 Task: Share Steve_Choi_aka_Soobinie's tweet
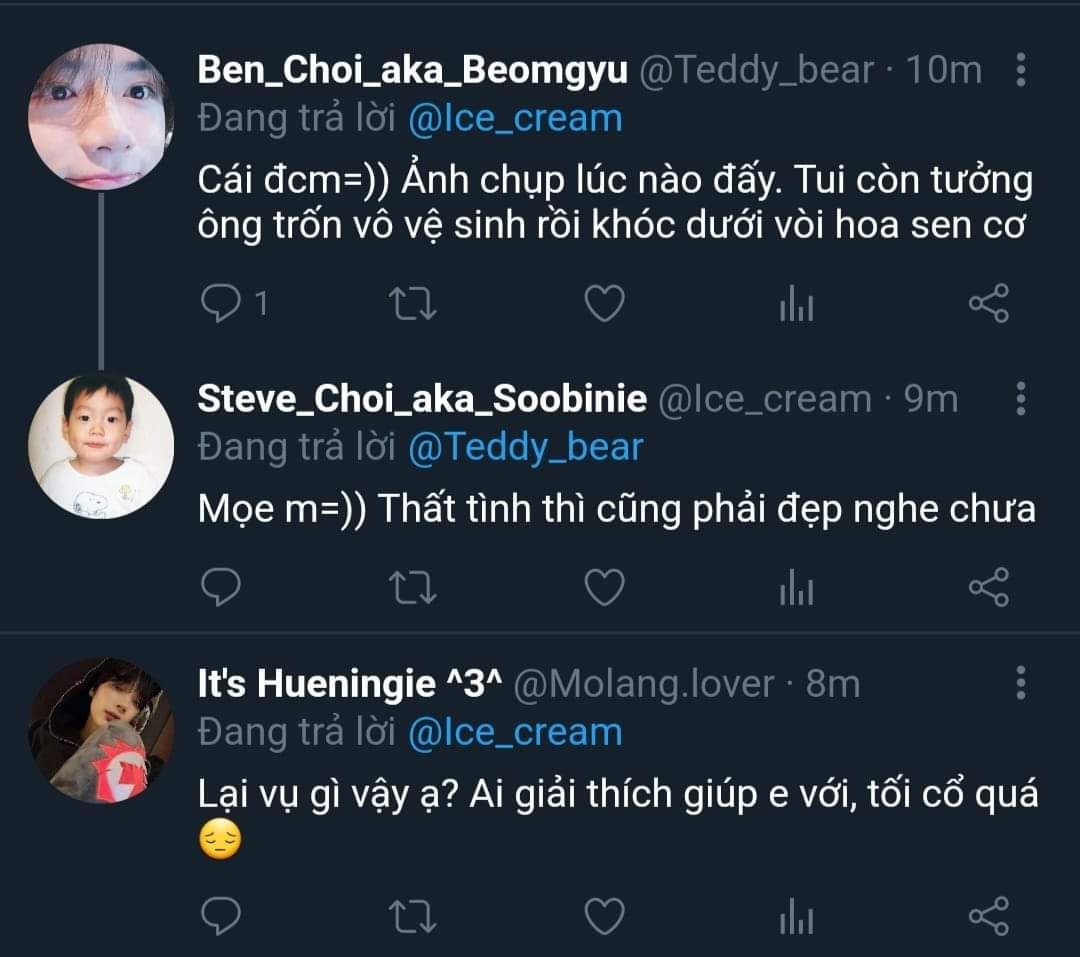(x=989, y=587)
